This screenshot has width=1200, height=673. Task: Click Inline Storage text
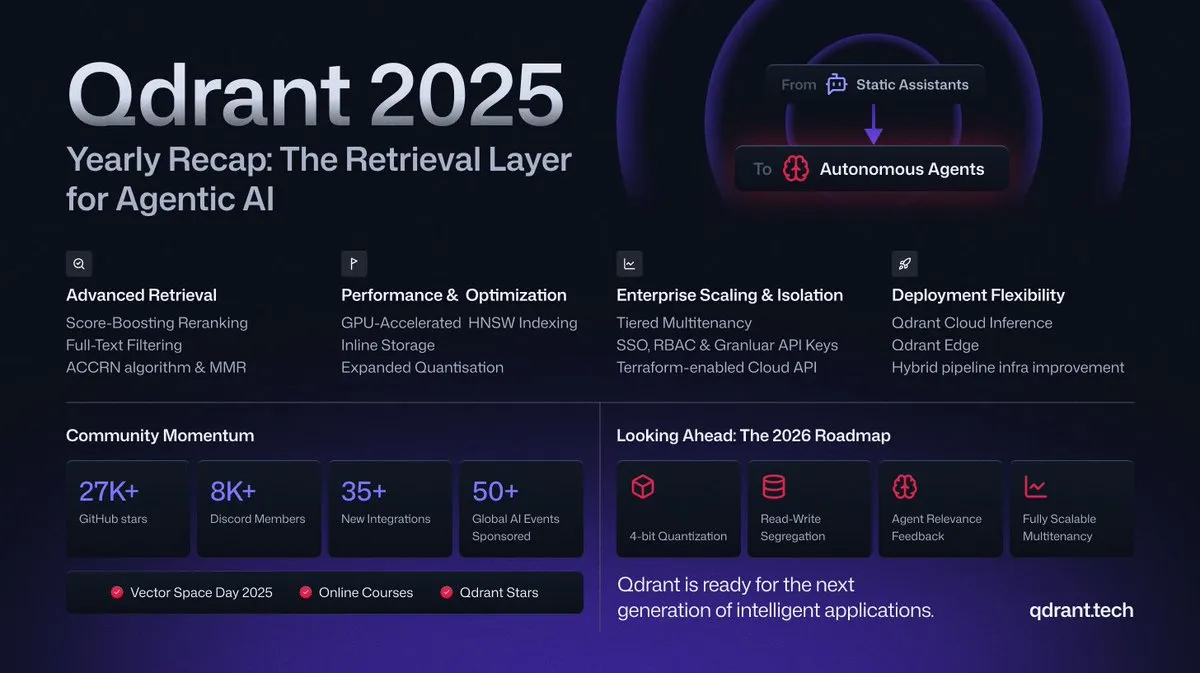tap(388, 345)
